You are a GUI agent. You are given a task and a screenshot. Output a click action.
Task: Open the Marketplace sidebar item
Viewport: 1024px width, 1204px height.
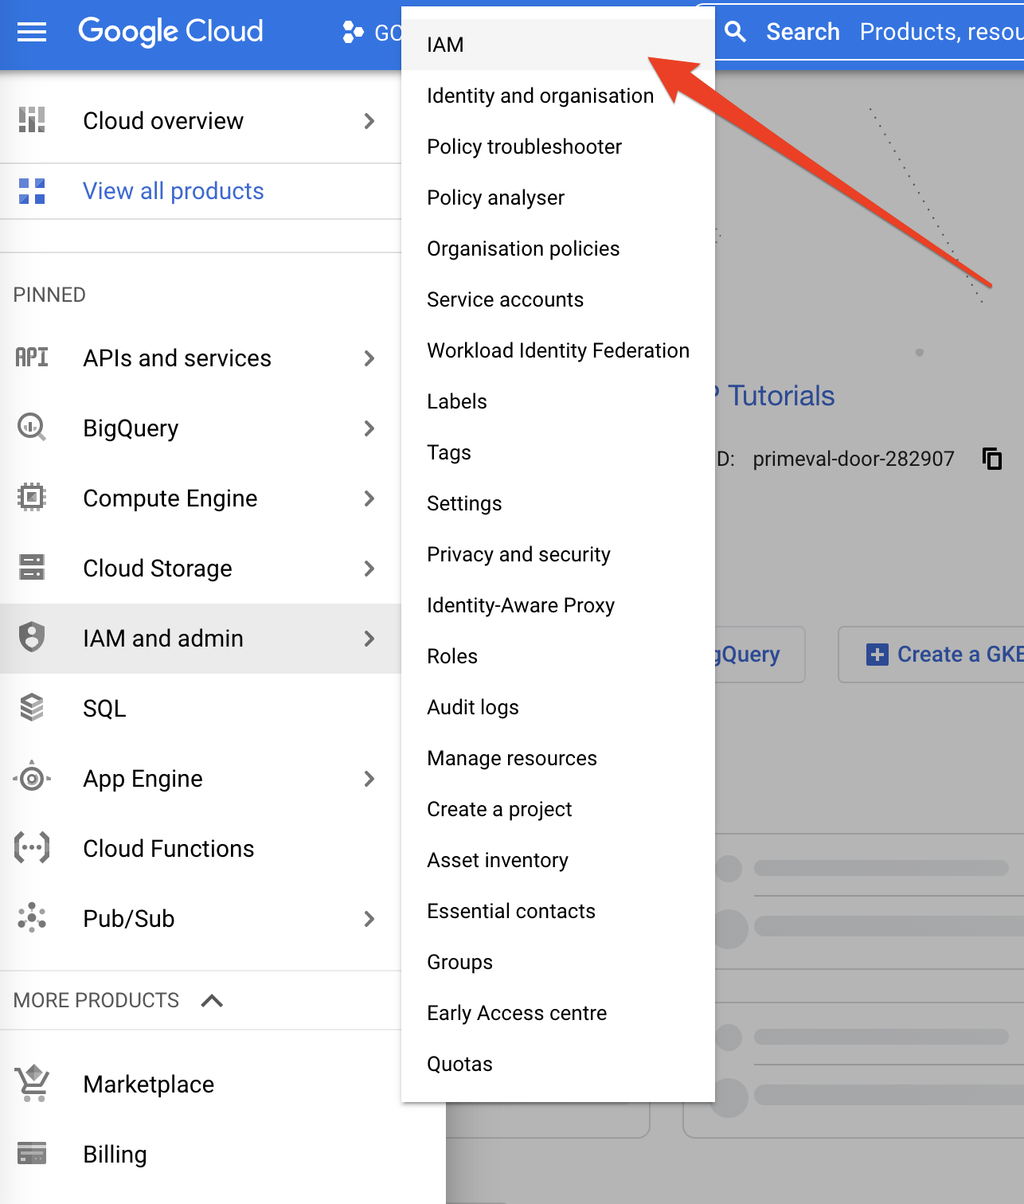click(222, 1084)
